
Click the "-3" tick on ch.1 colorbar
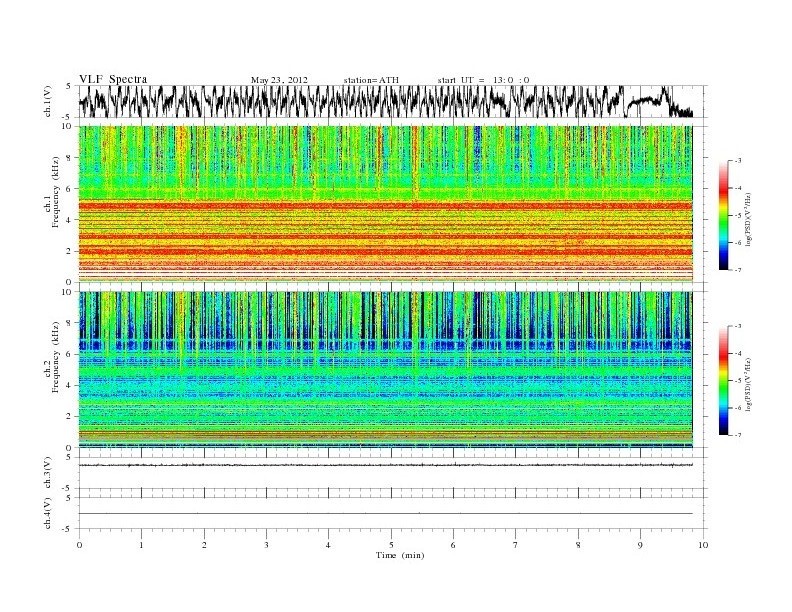[x=738, y=161]
